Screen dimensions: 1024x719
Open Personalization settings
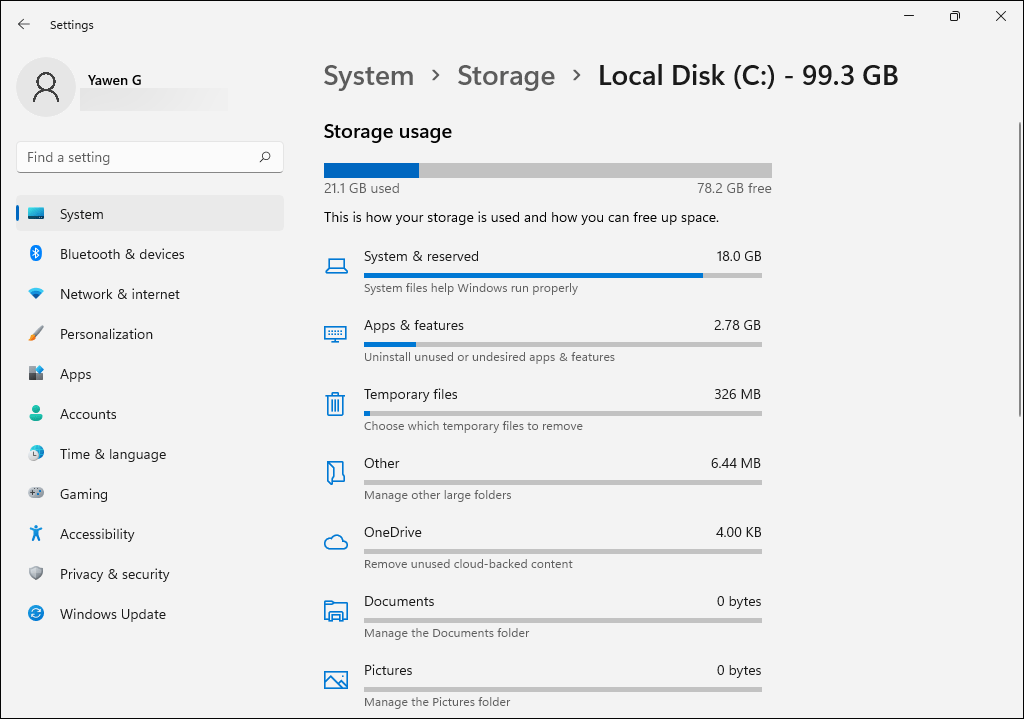coord(150,334)
